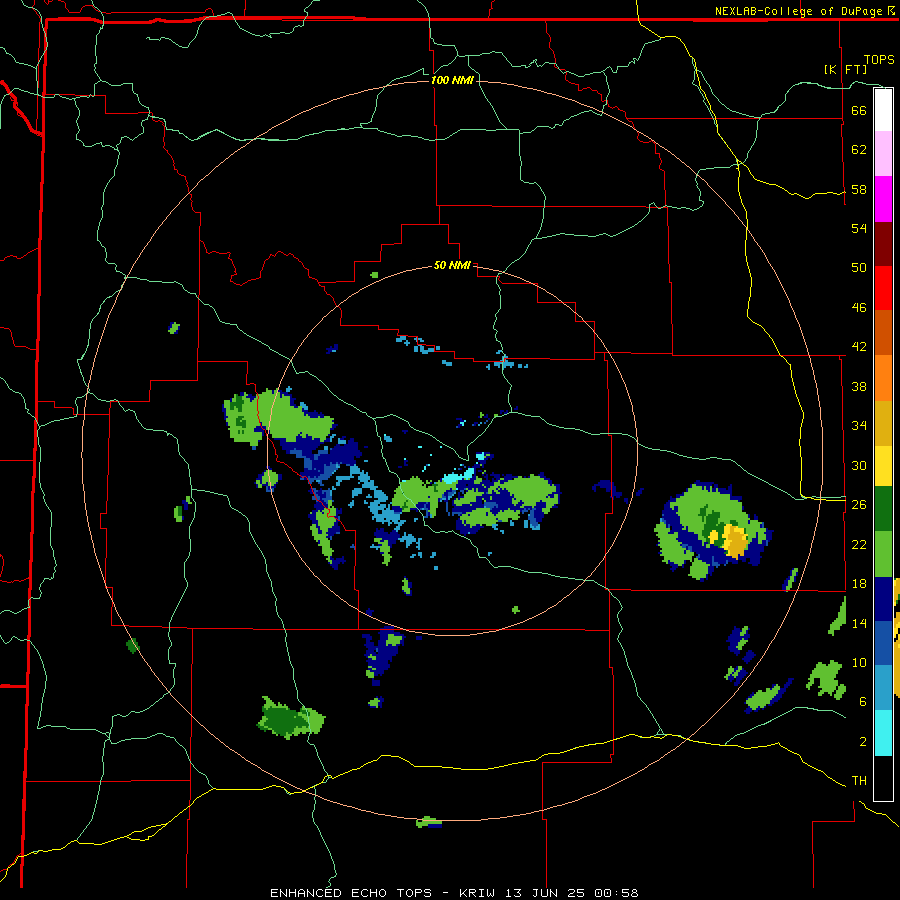Click the medium blue legend swatch near 10

[x=883, y=643]
